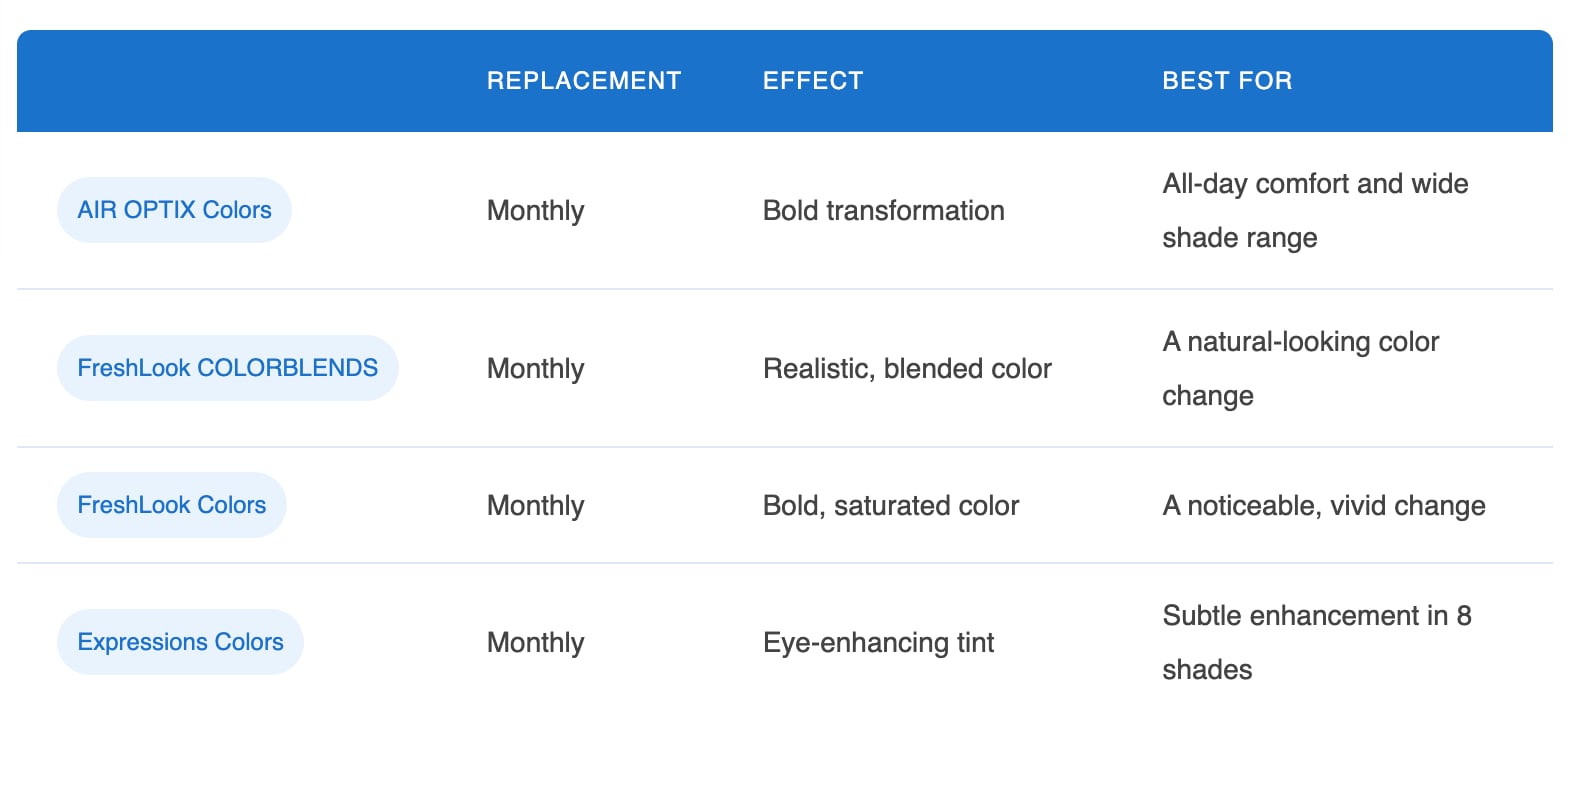Click A noticeable, vivid change text
1582x796 pixels.
(x=1324, y=506)
